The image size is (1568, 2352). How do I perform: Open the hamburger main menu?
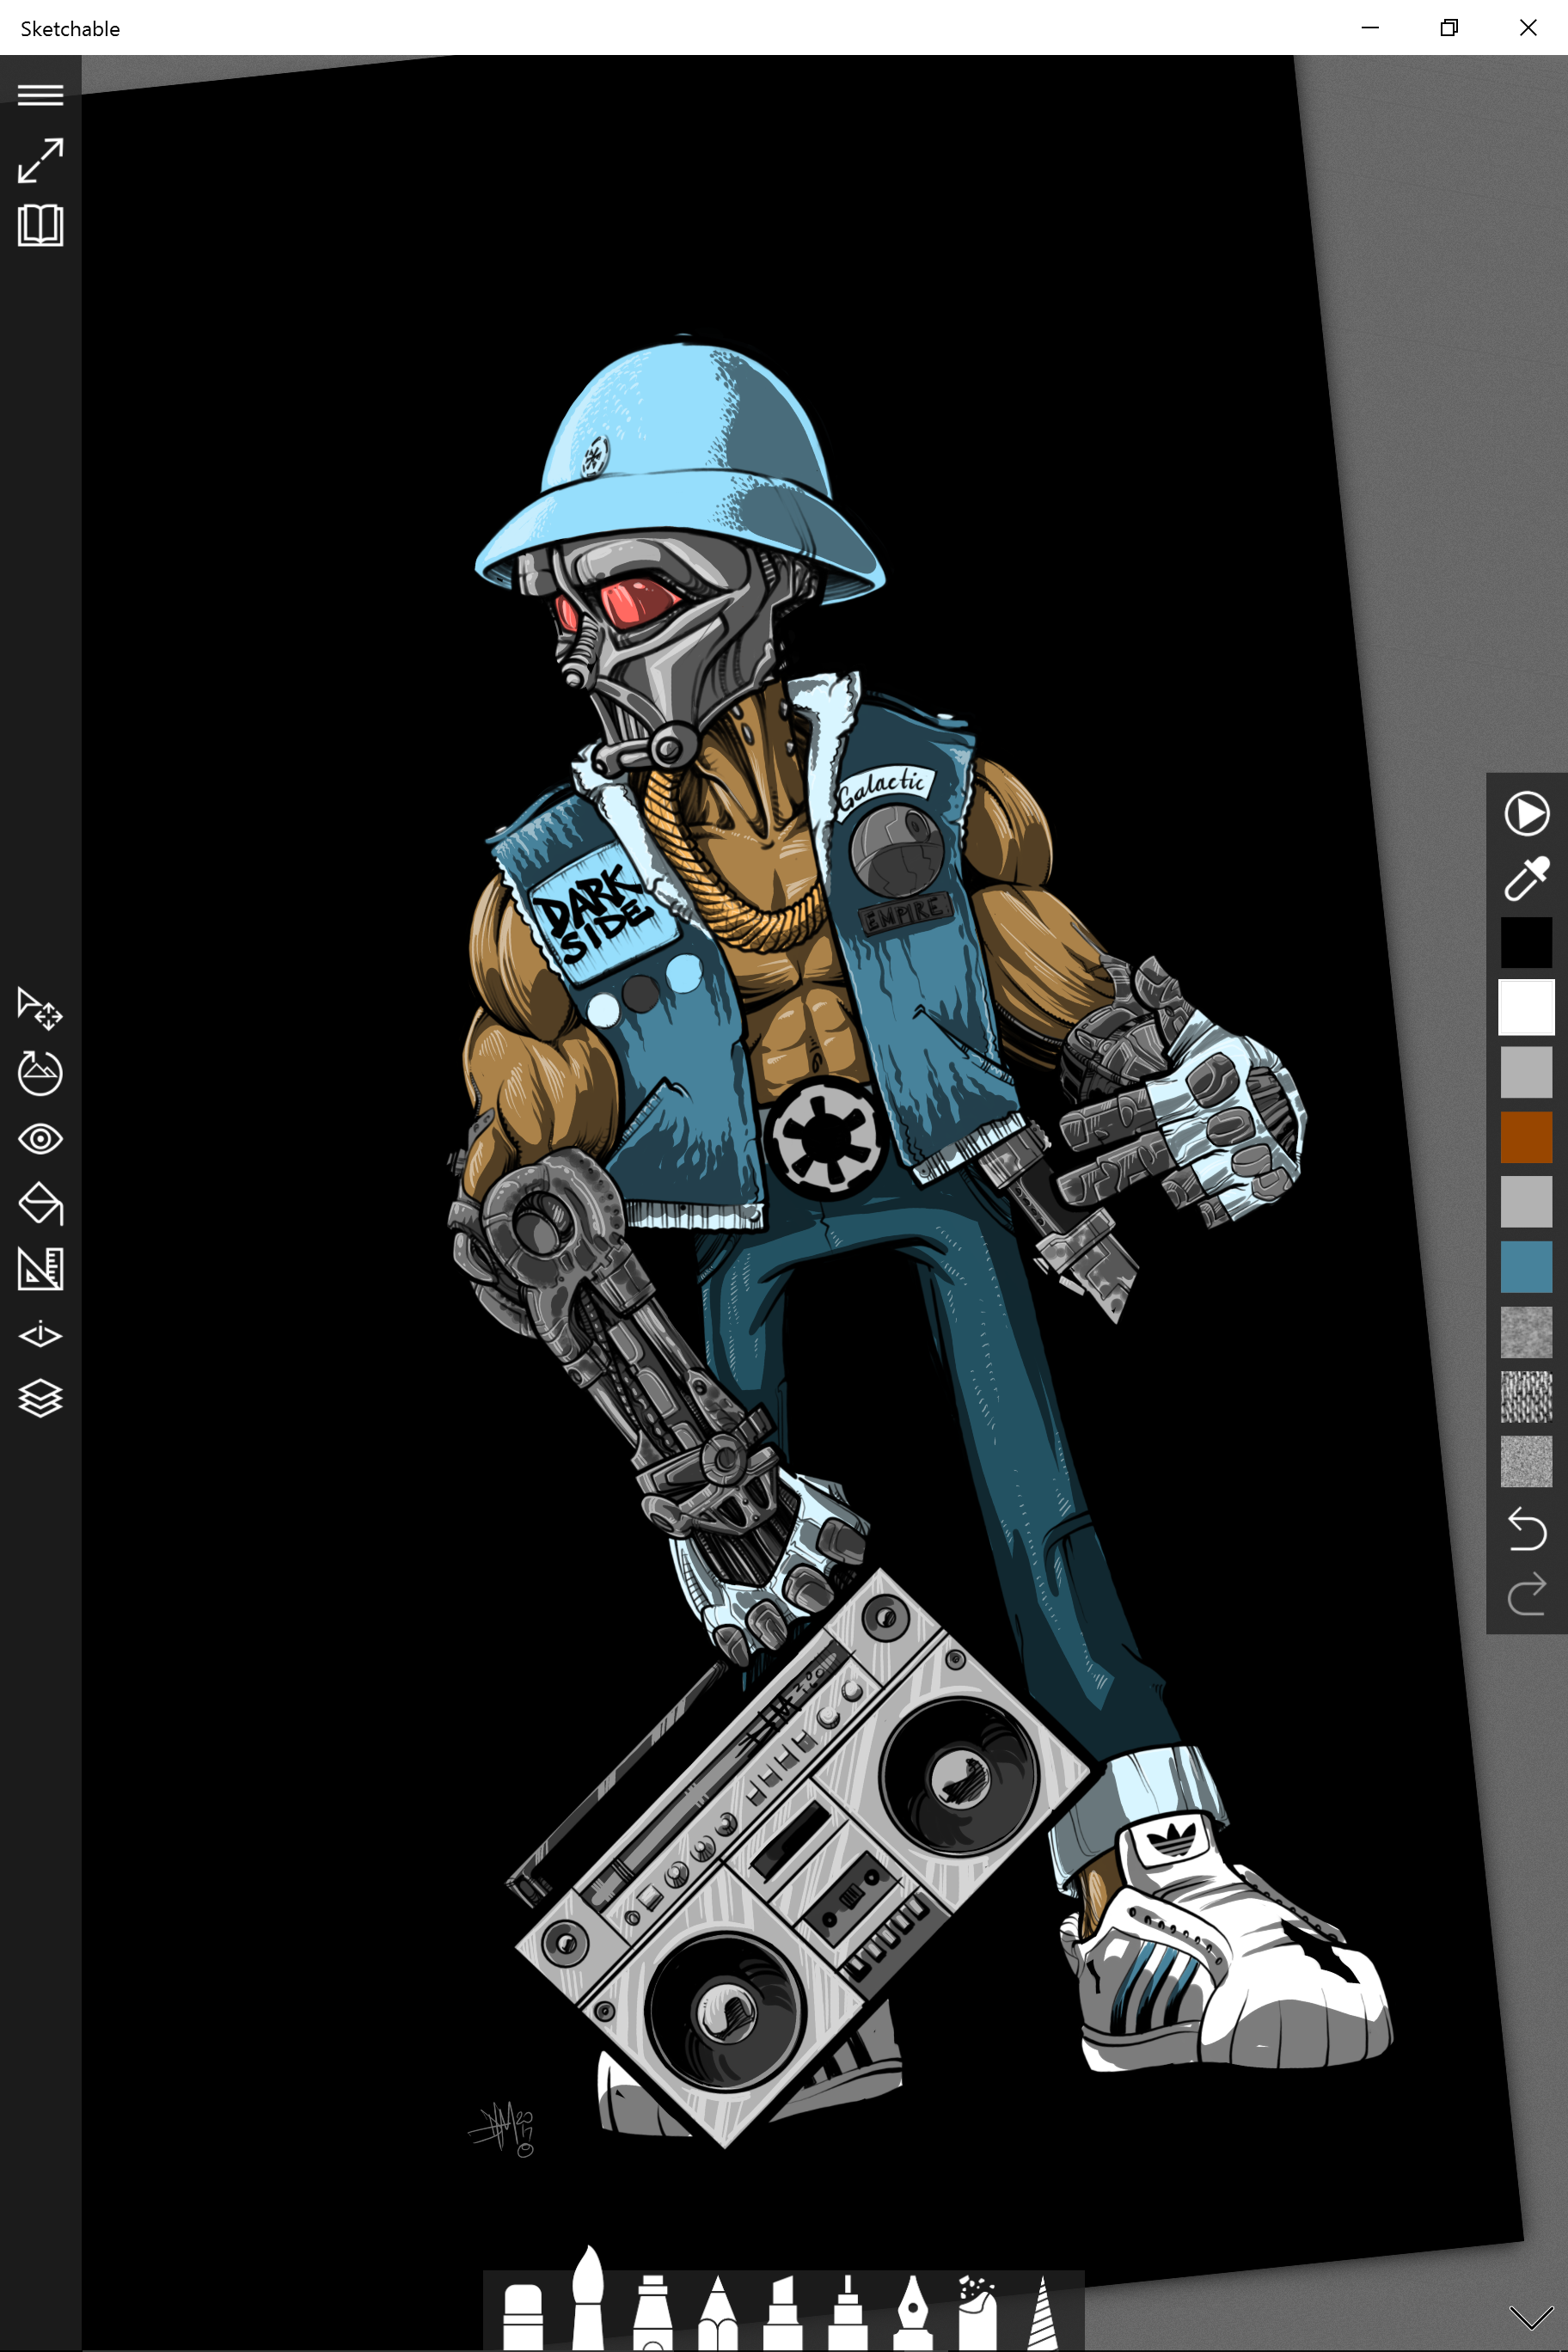point(40,95)
